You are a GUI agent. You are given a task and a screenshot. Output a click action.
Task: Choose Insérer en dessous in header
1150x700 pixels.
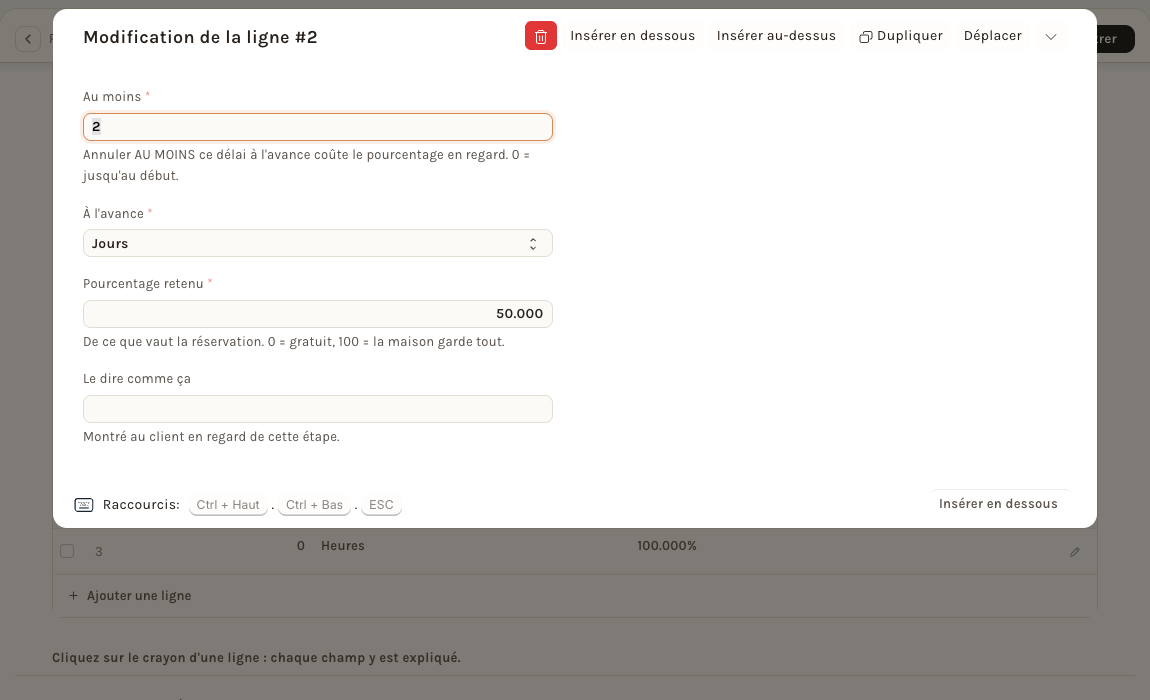tap(632, 36)
